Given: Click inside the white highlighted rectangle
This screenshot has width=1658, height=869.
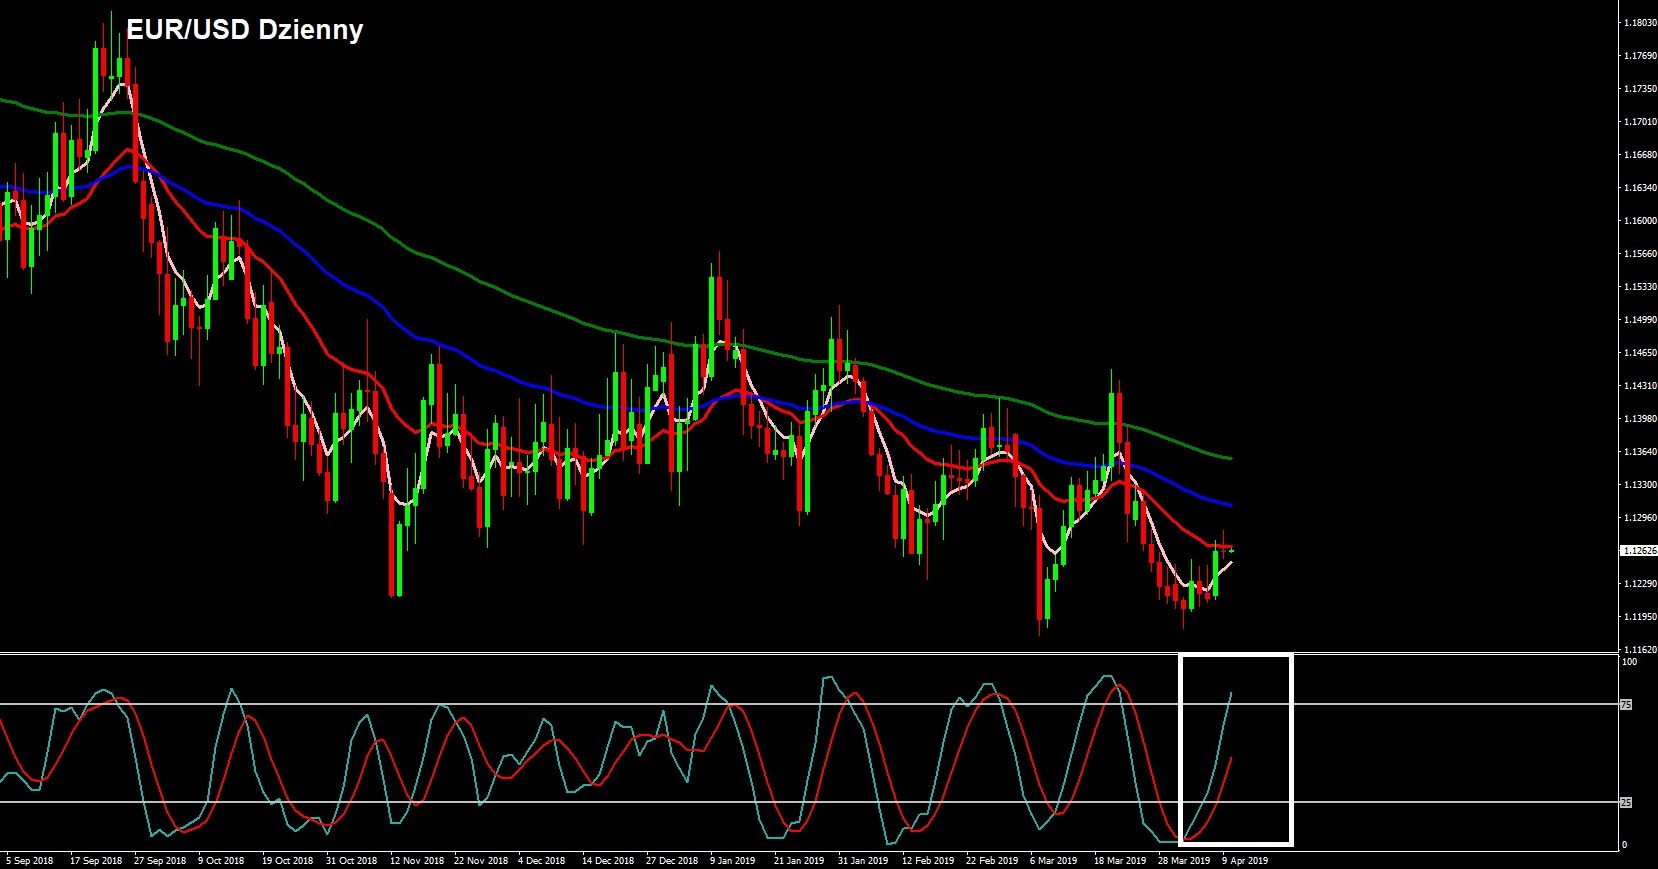Looking at the screenshot, I should tap(1236, 750).
